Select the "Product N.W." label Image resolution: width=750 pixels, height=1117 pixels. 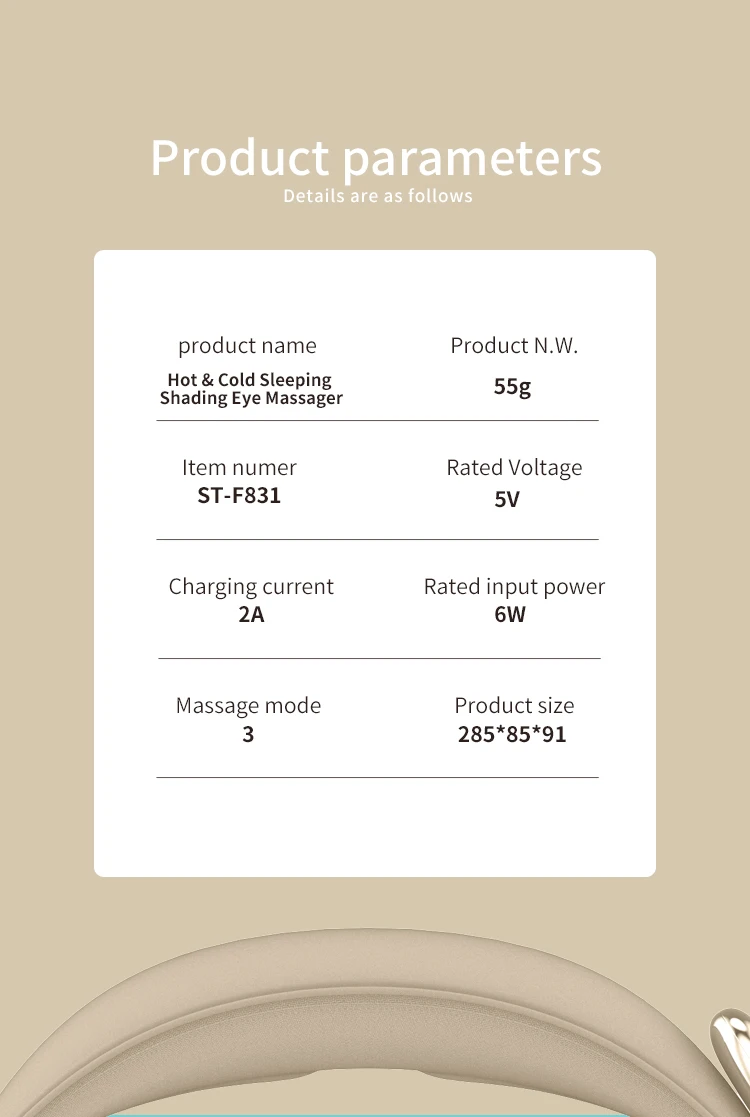514,346
